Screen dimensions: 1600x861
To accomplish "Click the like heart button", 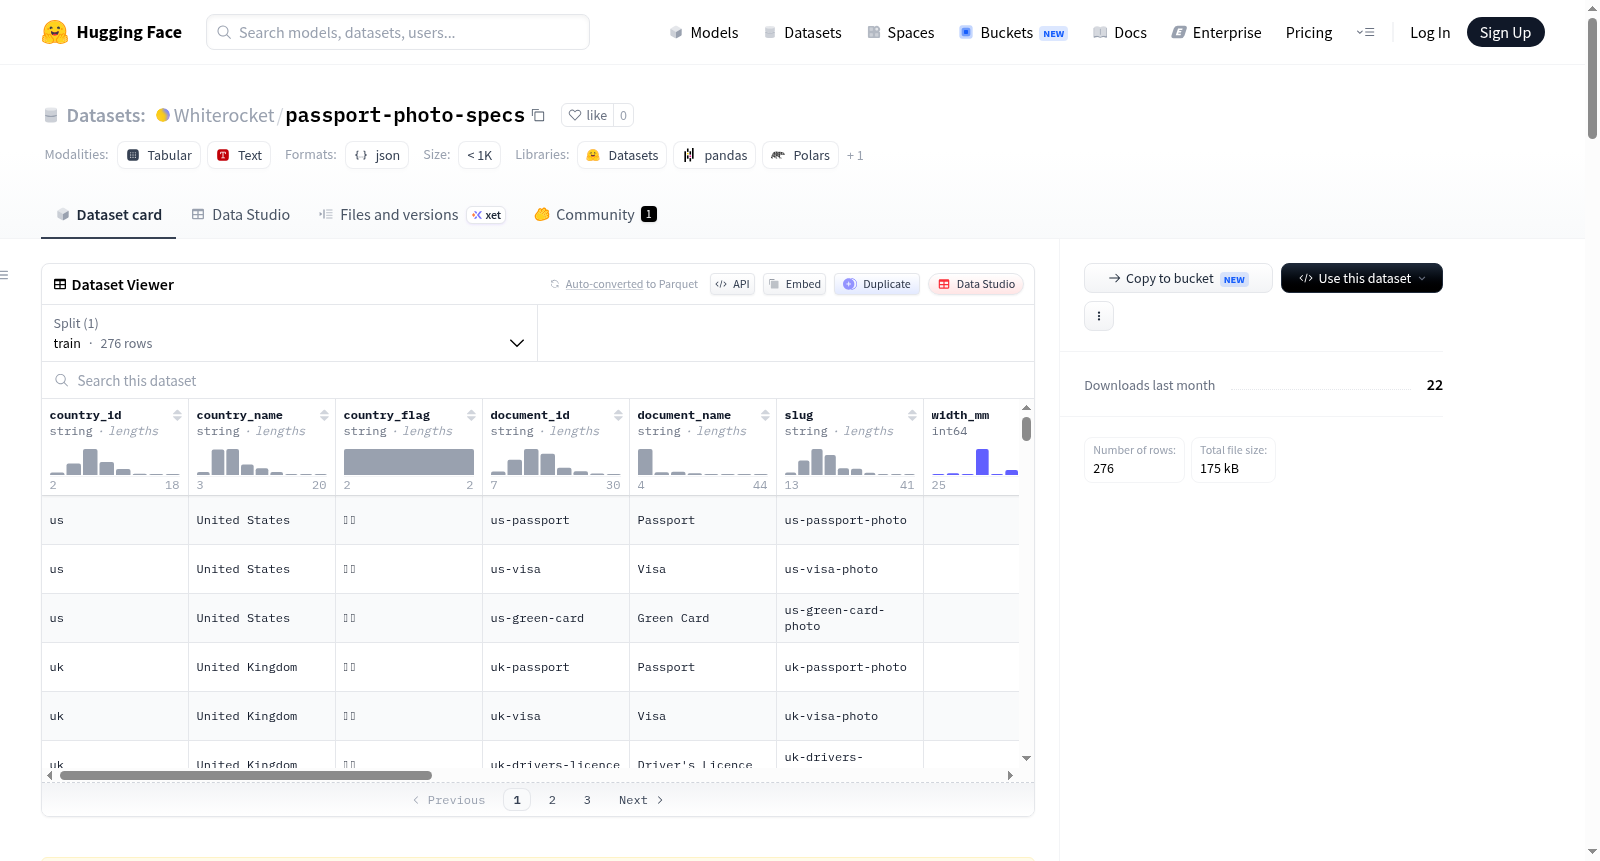I will click(x=588, y=115).
